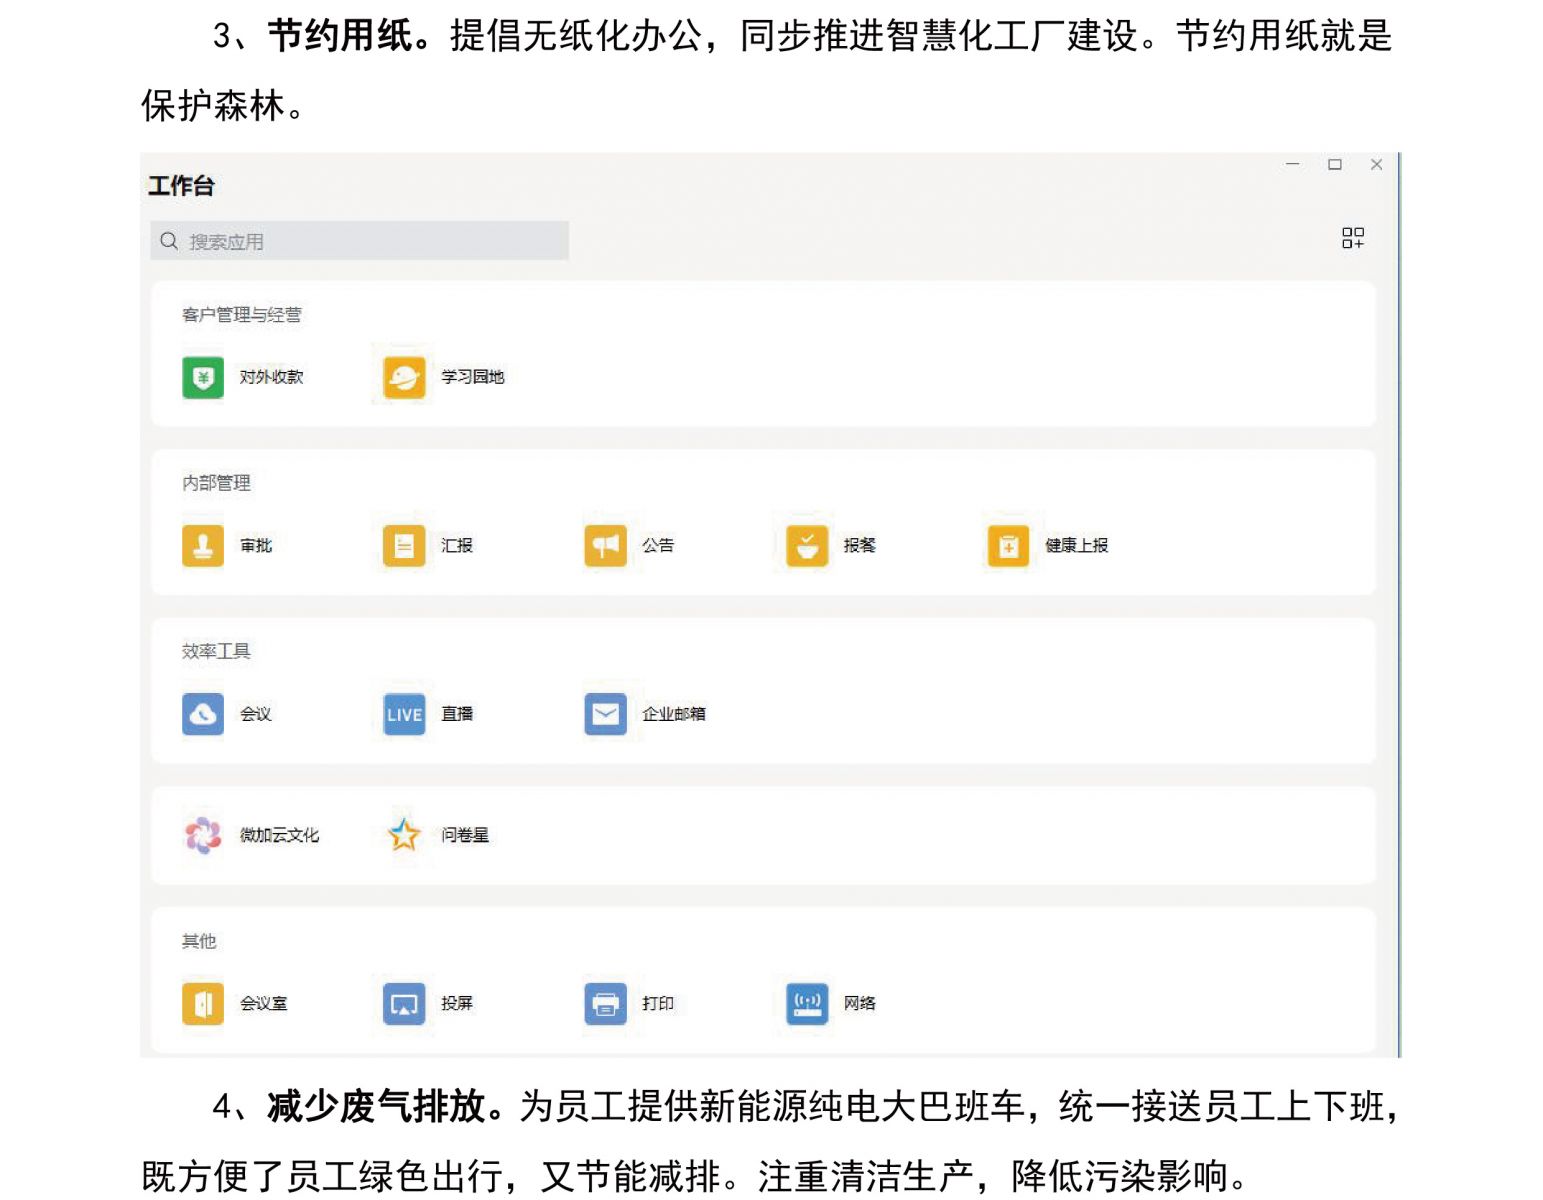Open the 直播 LIVE streaming icon
Viewport: 1543px width, 1200px height.
[404, 714]
